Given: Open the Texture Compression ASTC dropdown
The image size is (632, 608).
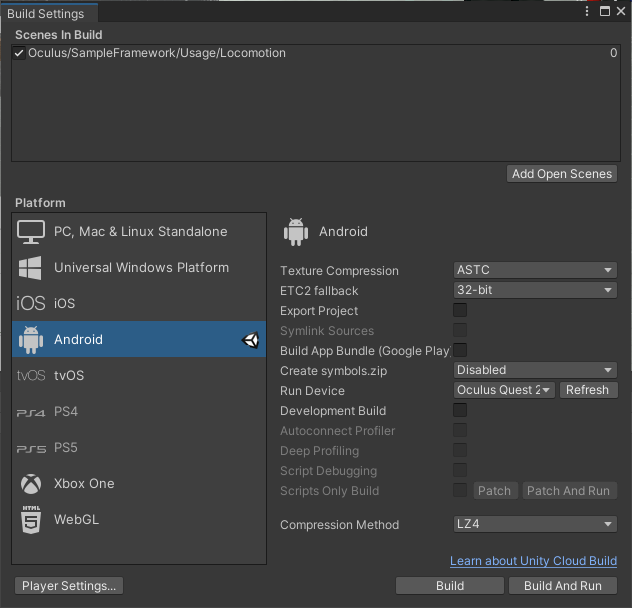Looking at the screenshot, I should tap(535, 271).
